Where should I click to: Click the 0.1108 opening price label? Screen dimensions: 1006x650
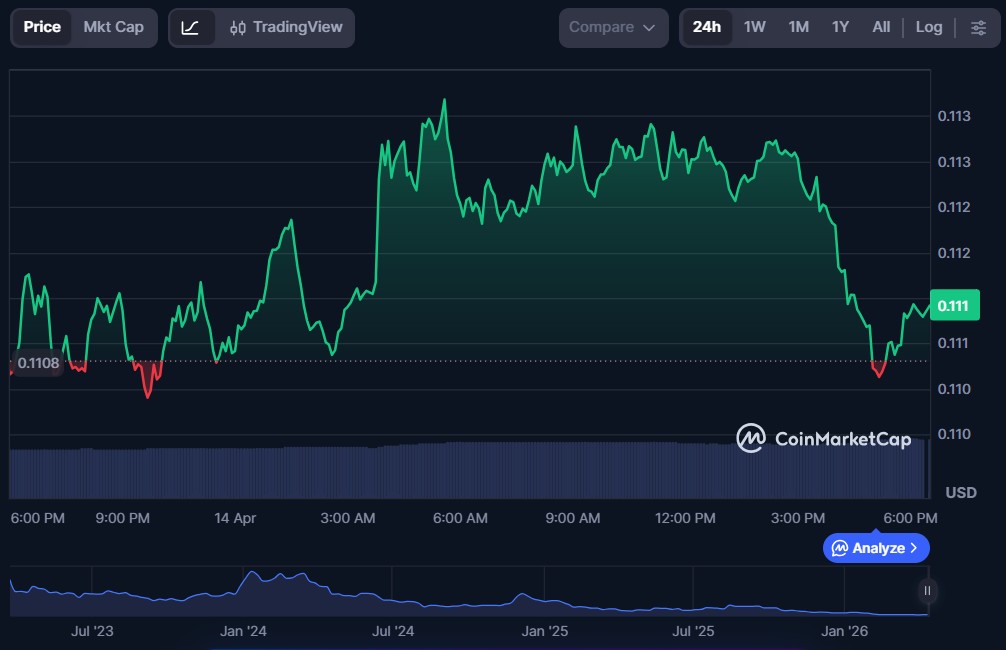(38, 363)
